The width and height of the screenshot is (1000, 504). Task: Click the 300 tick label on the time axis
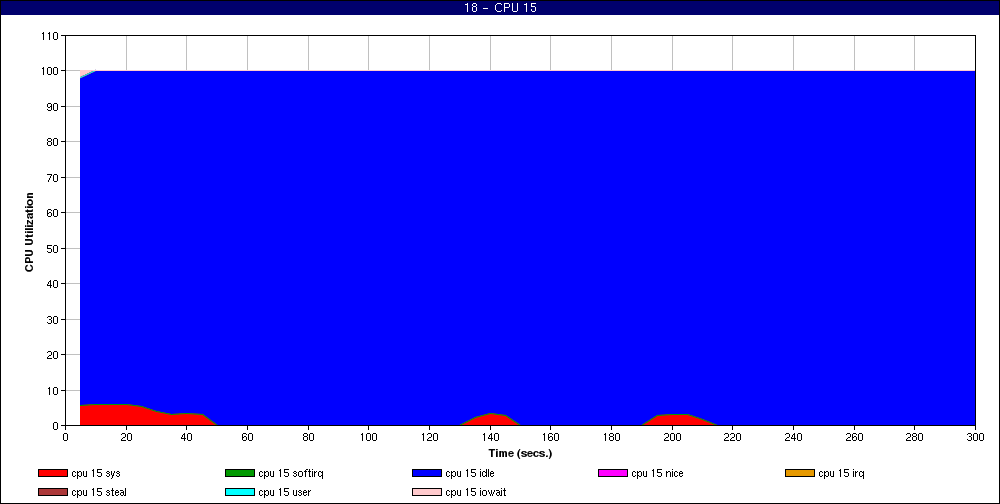975,438
